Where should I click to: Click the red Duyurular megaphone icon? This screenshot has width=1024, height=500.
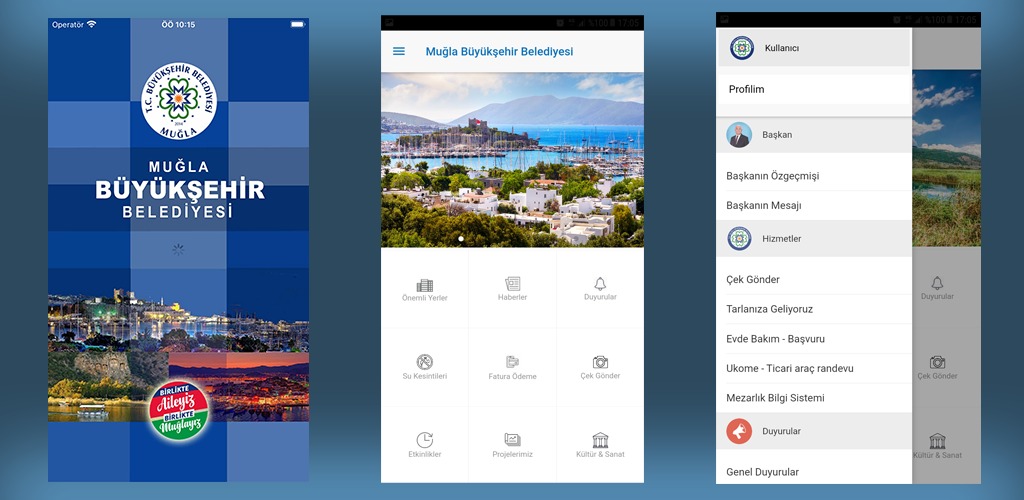[739, 431]
